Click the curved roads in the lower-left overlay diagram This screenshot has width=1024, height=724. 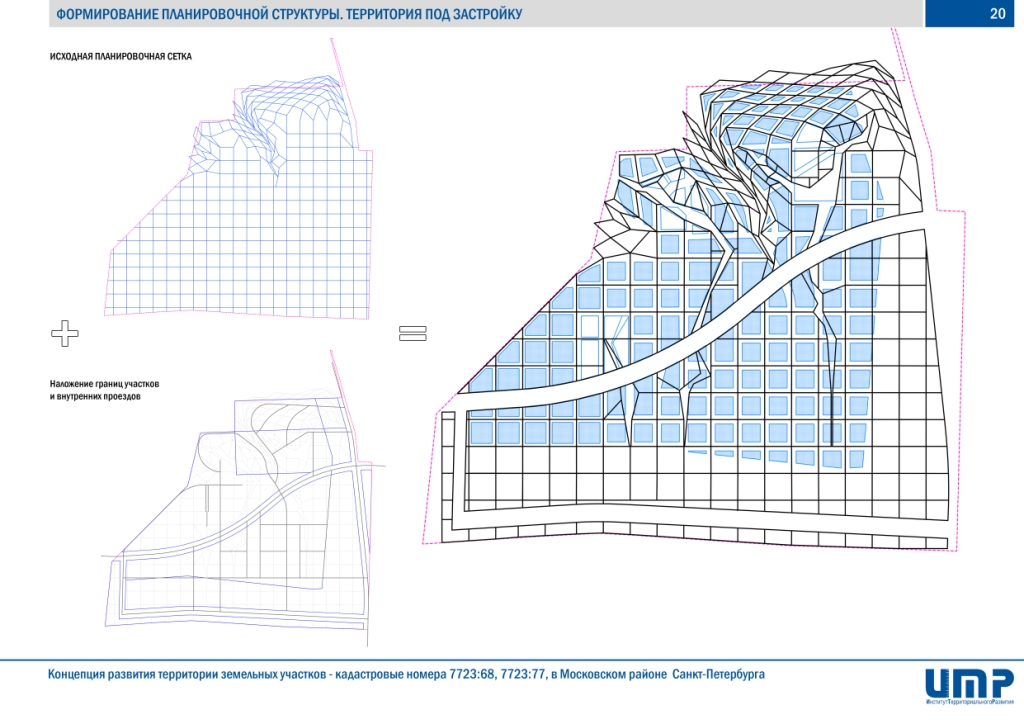click(x=260, y=430)
